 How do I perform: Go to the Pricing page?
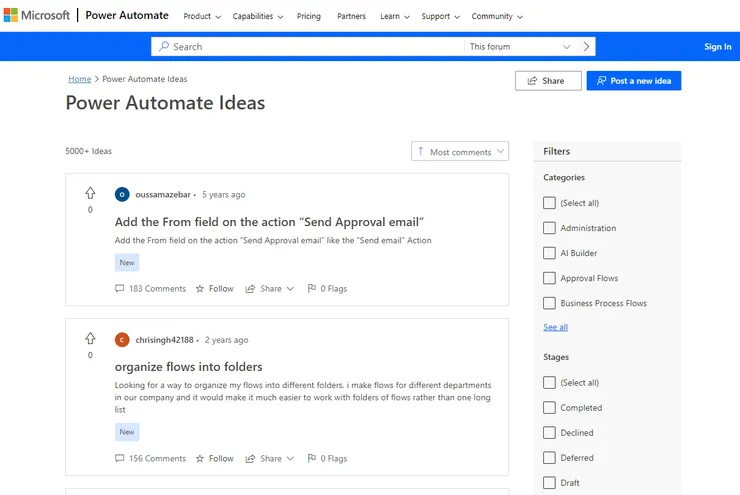pos(309,16)
